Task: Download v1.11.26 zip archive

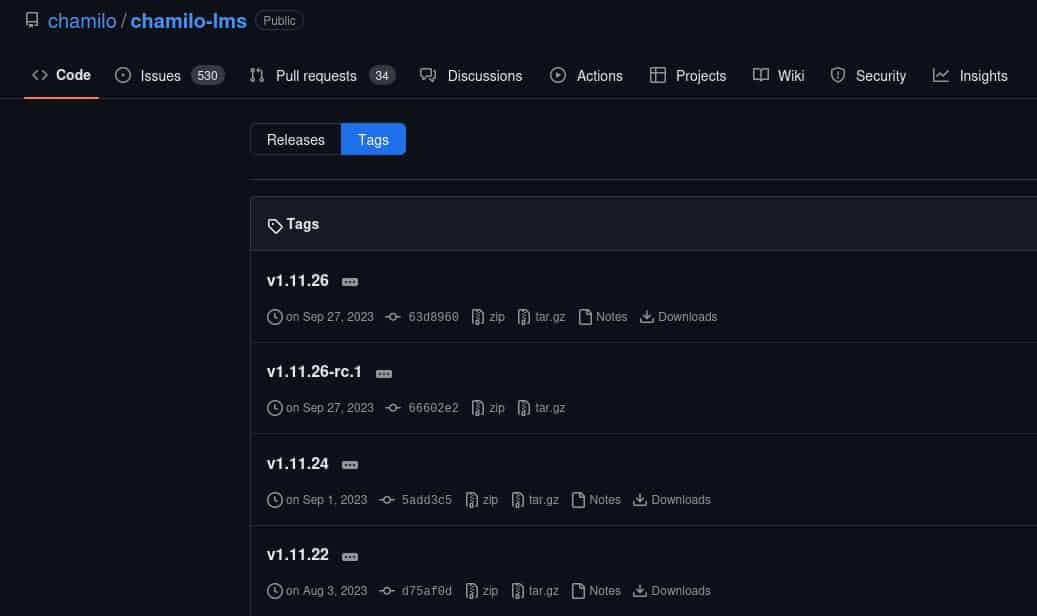Action: pos(488,317)
